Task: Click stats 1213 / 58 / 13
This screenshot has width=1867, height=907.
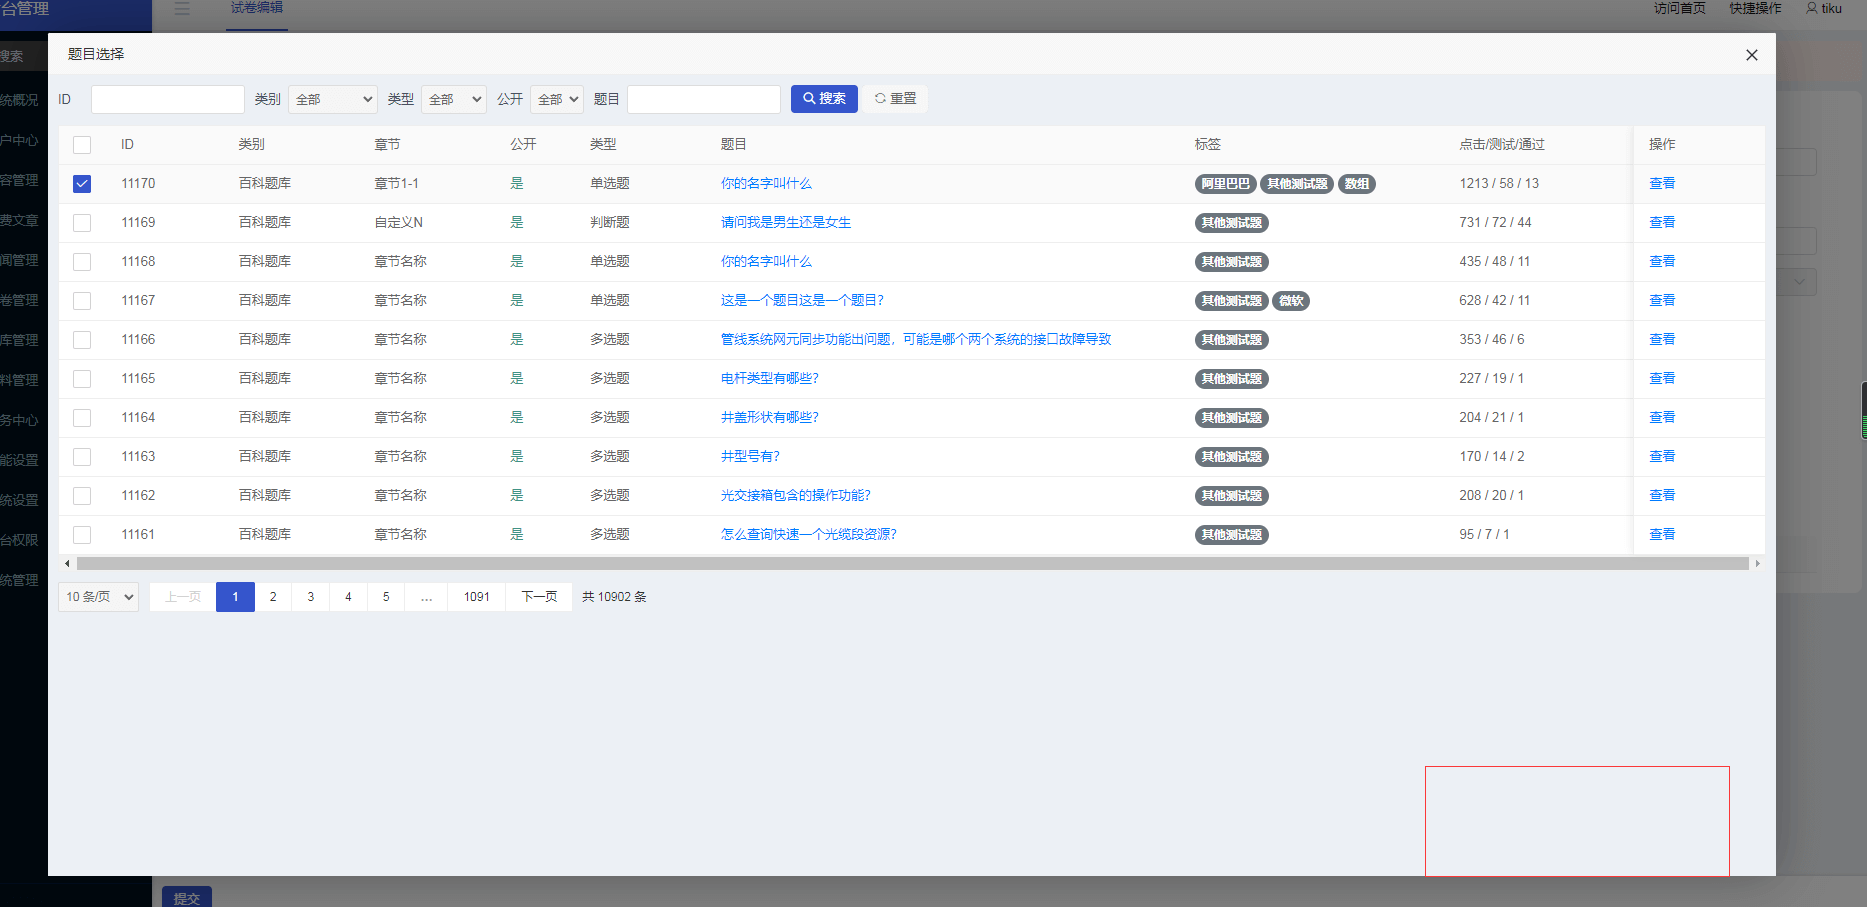Action: [1499, 183]
